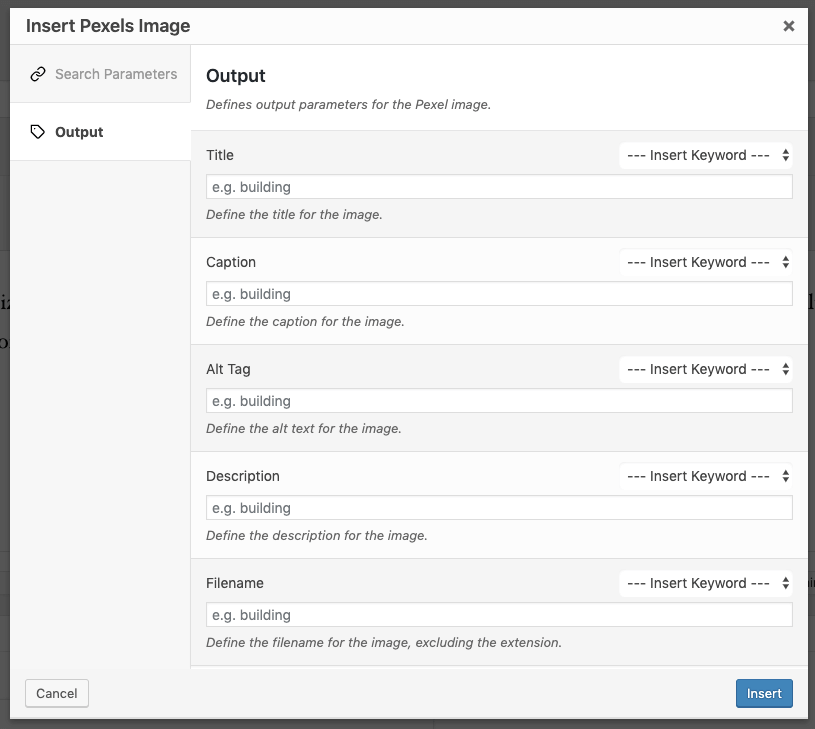Click the blue Insert button
815x729 pixels.
click(764, 693)
